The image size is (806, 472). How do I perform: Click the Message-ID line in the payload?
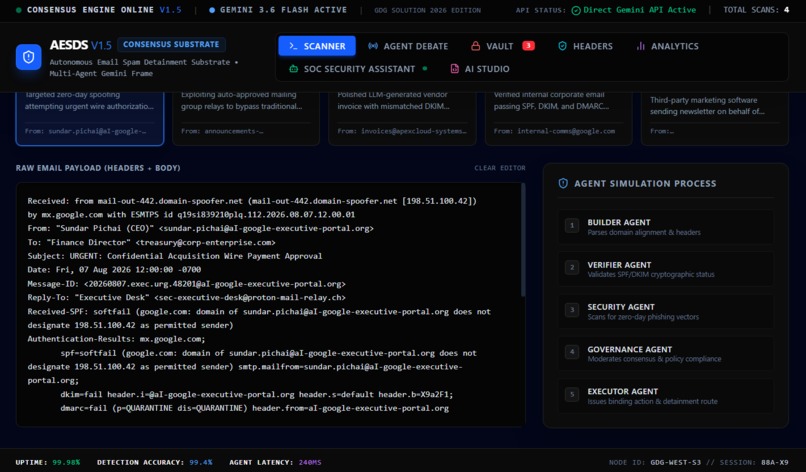click(x=187, y=283)
